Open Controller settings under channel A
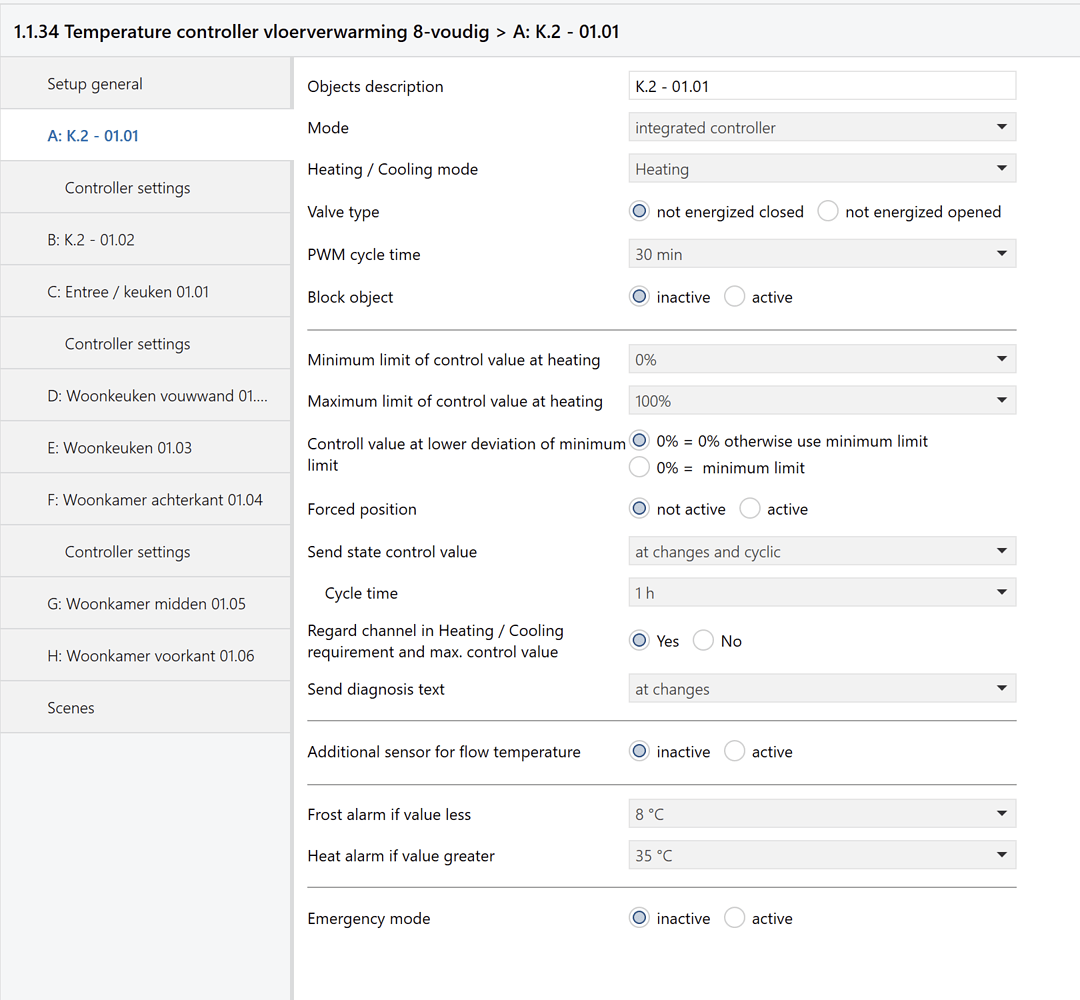 pos(127,187)
